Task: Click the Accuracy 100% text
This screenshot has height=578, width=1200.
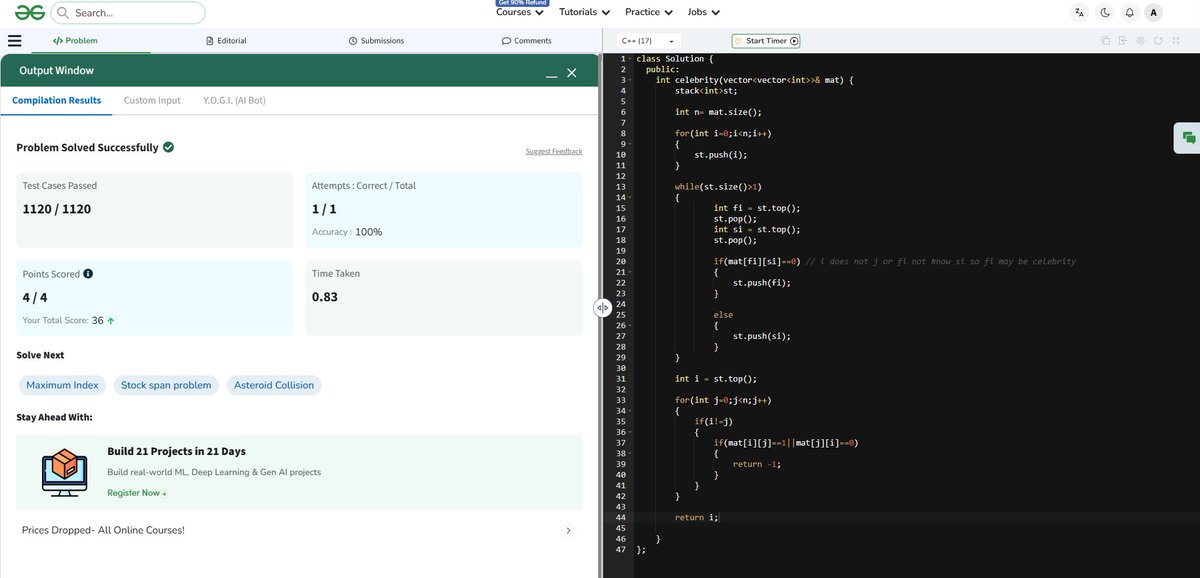Action: tap(347, 232)
